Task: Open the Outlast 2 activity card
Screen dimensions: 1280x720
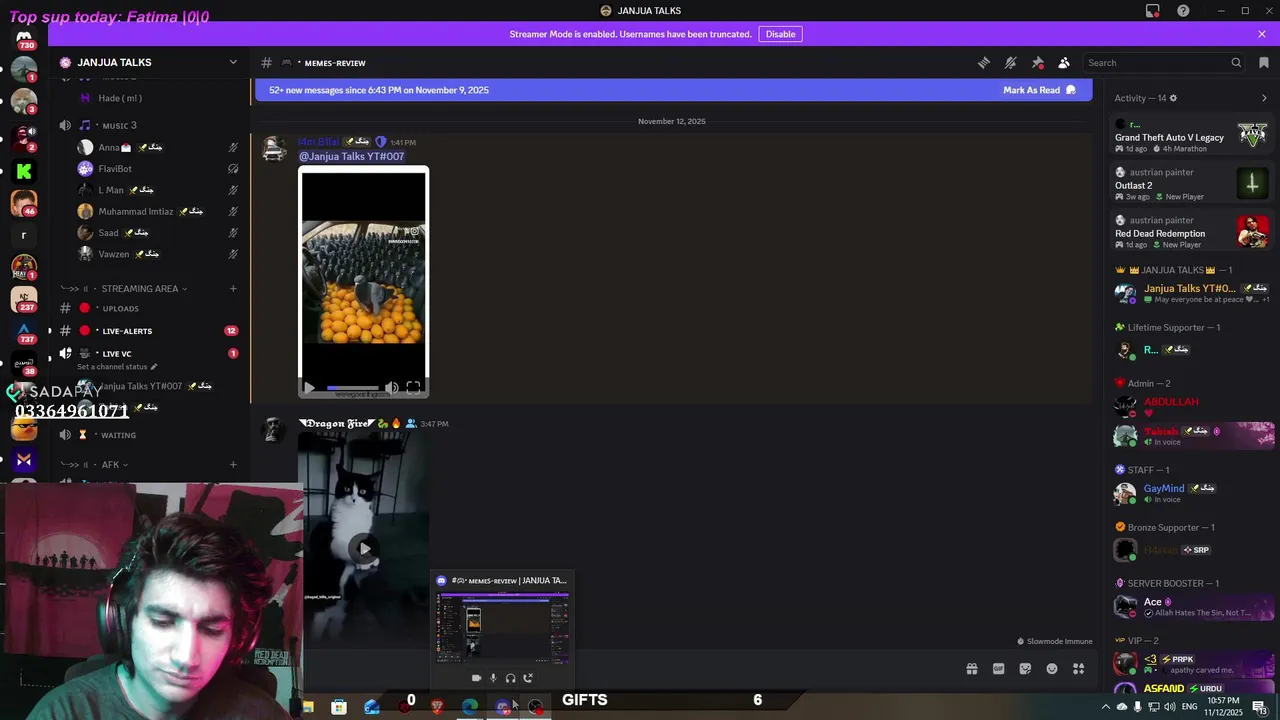Action: (1192, 184)
